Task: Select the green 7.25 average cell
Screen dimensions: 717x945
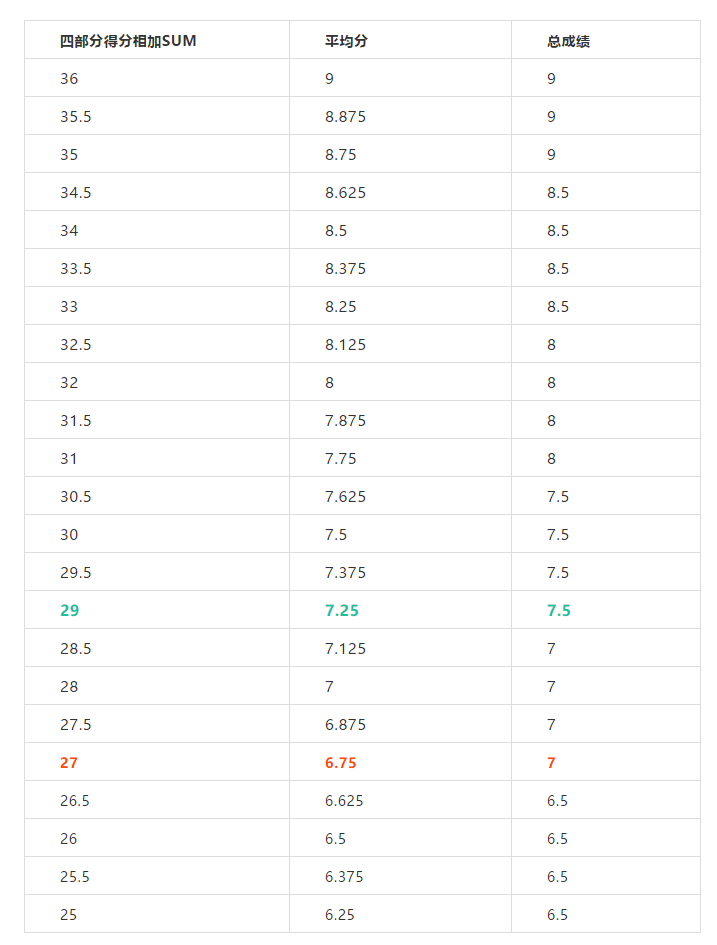Action: 400,610
